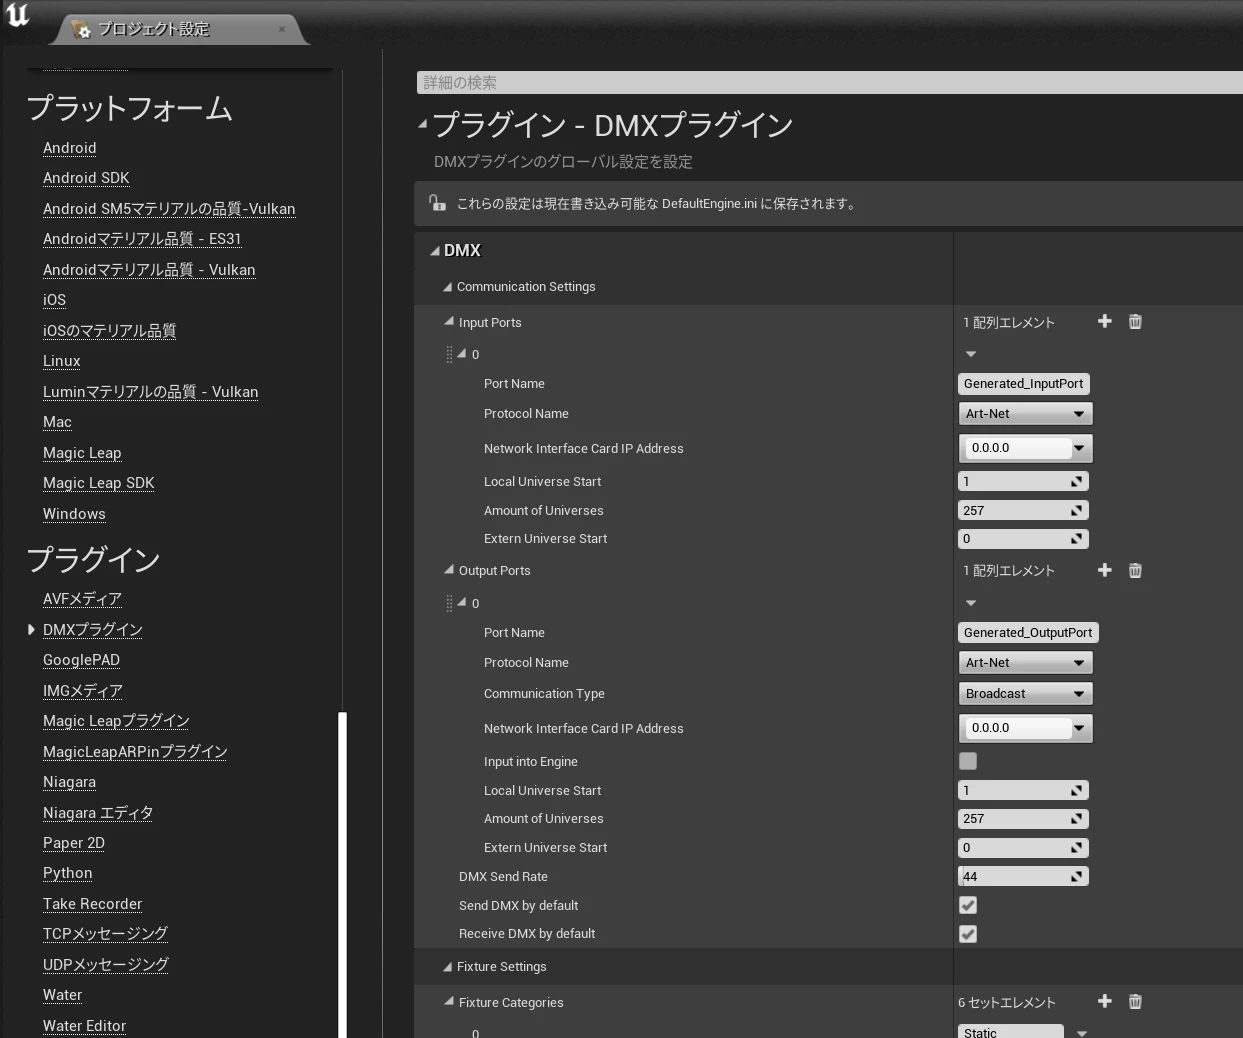1243x1038 pixels.
Task: Collapse the Output Ports array
Action: 449,570
